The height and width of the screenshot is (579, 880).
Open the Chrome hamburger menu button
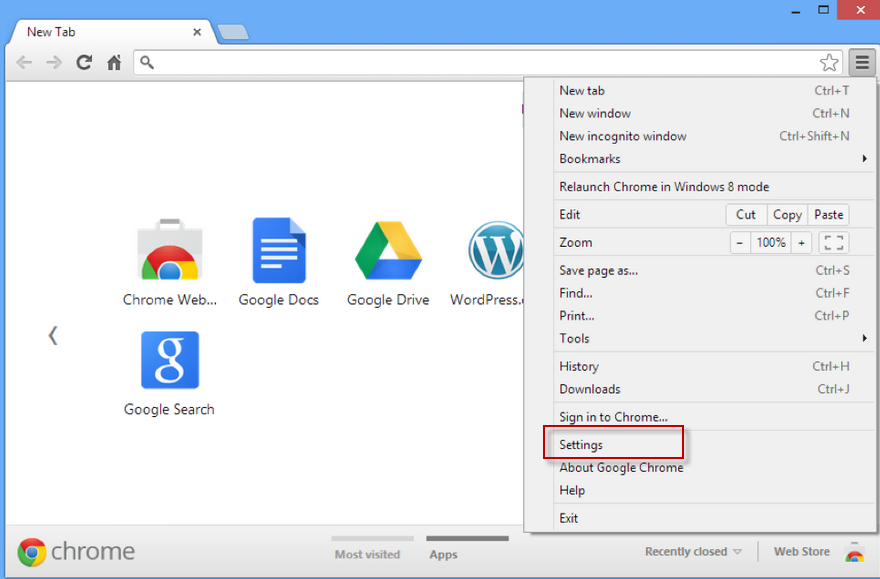tap(862, 62)
